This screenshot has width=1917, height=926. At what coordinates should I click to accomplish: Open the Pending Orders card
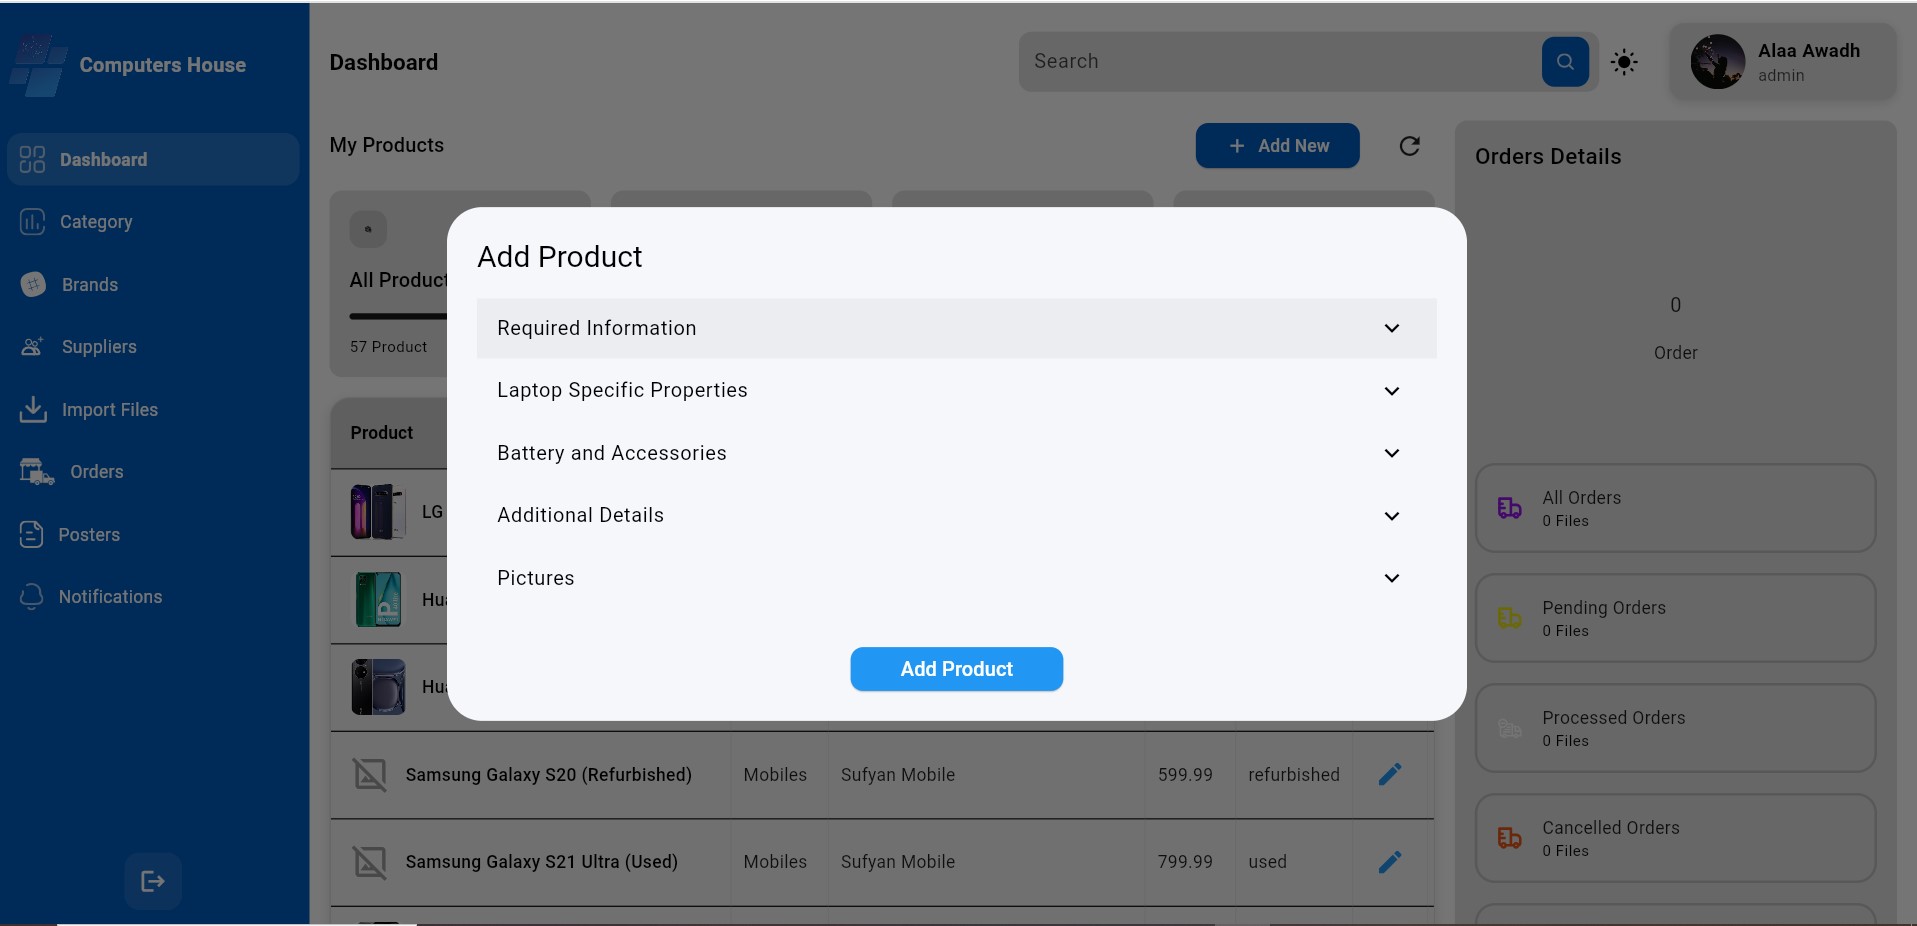point(1675,618)
